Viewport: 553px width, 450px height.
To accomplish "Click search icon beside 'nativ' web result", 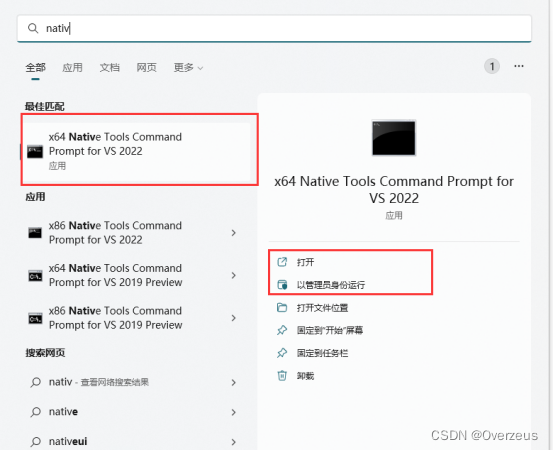I will pyautogui.click(x=35, y=382).
